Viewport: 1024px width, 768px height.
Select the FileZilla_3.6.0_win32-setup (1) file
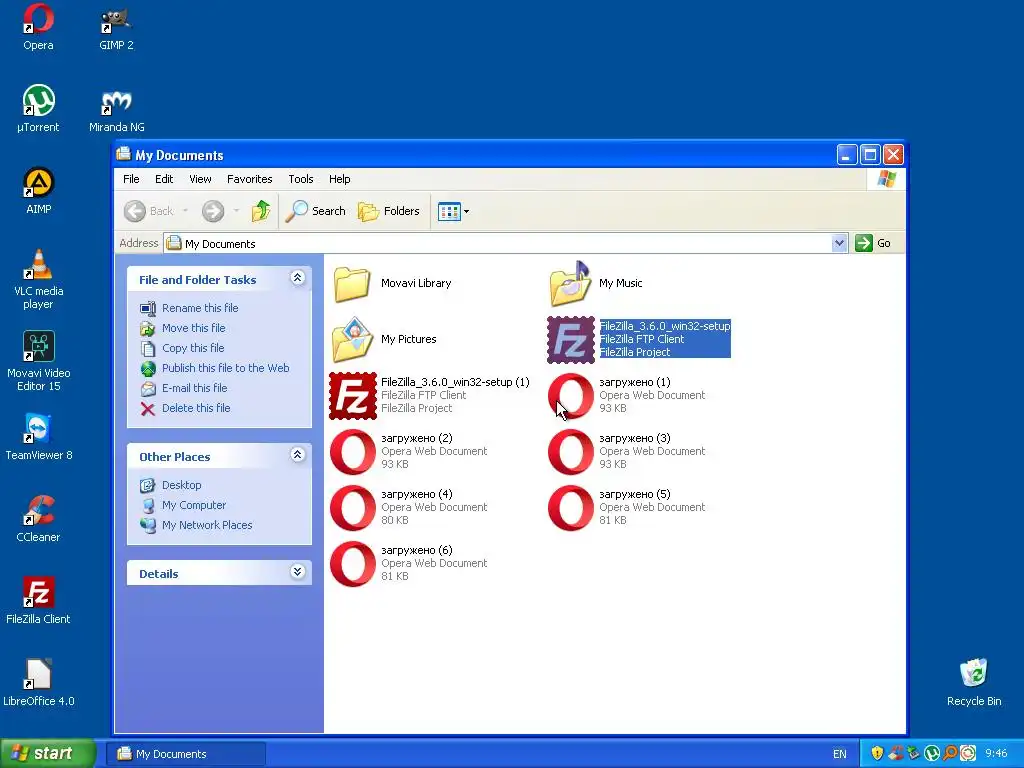430,396
